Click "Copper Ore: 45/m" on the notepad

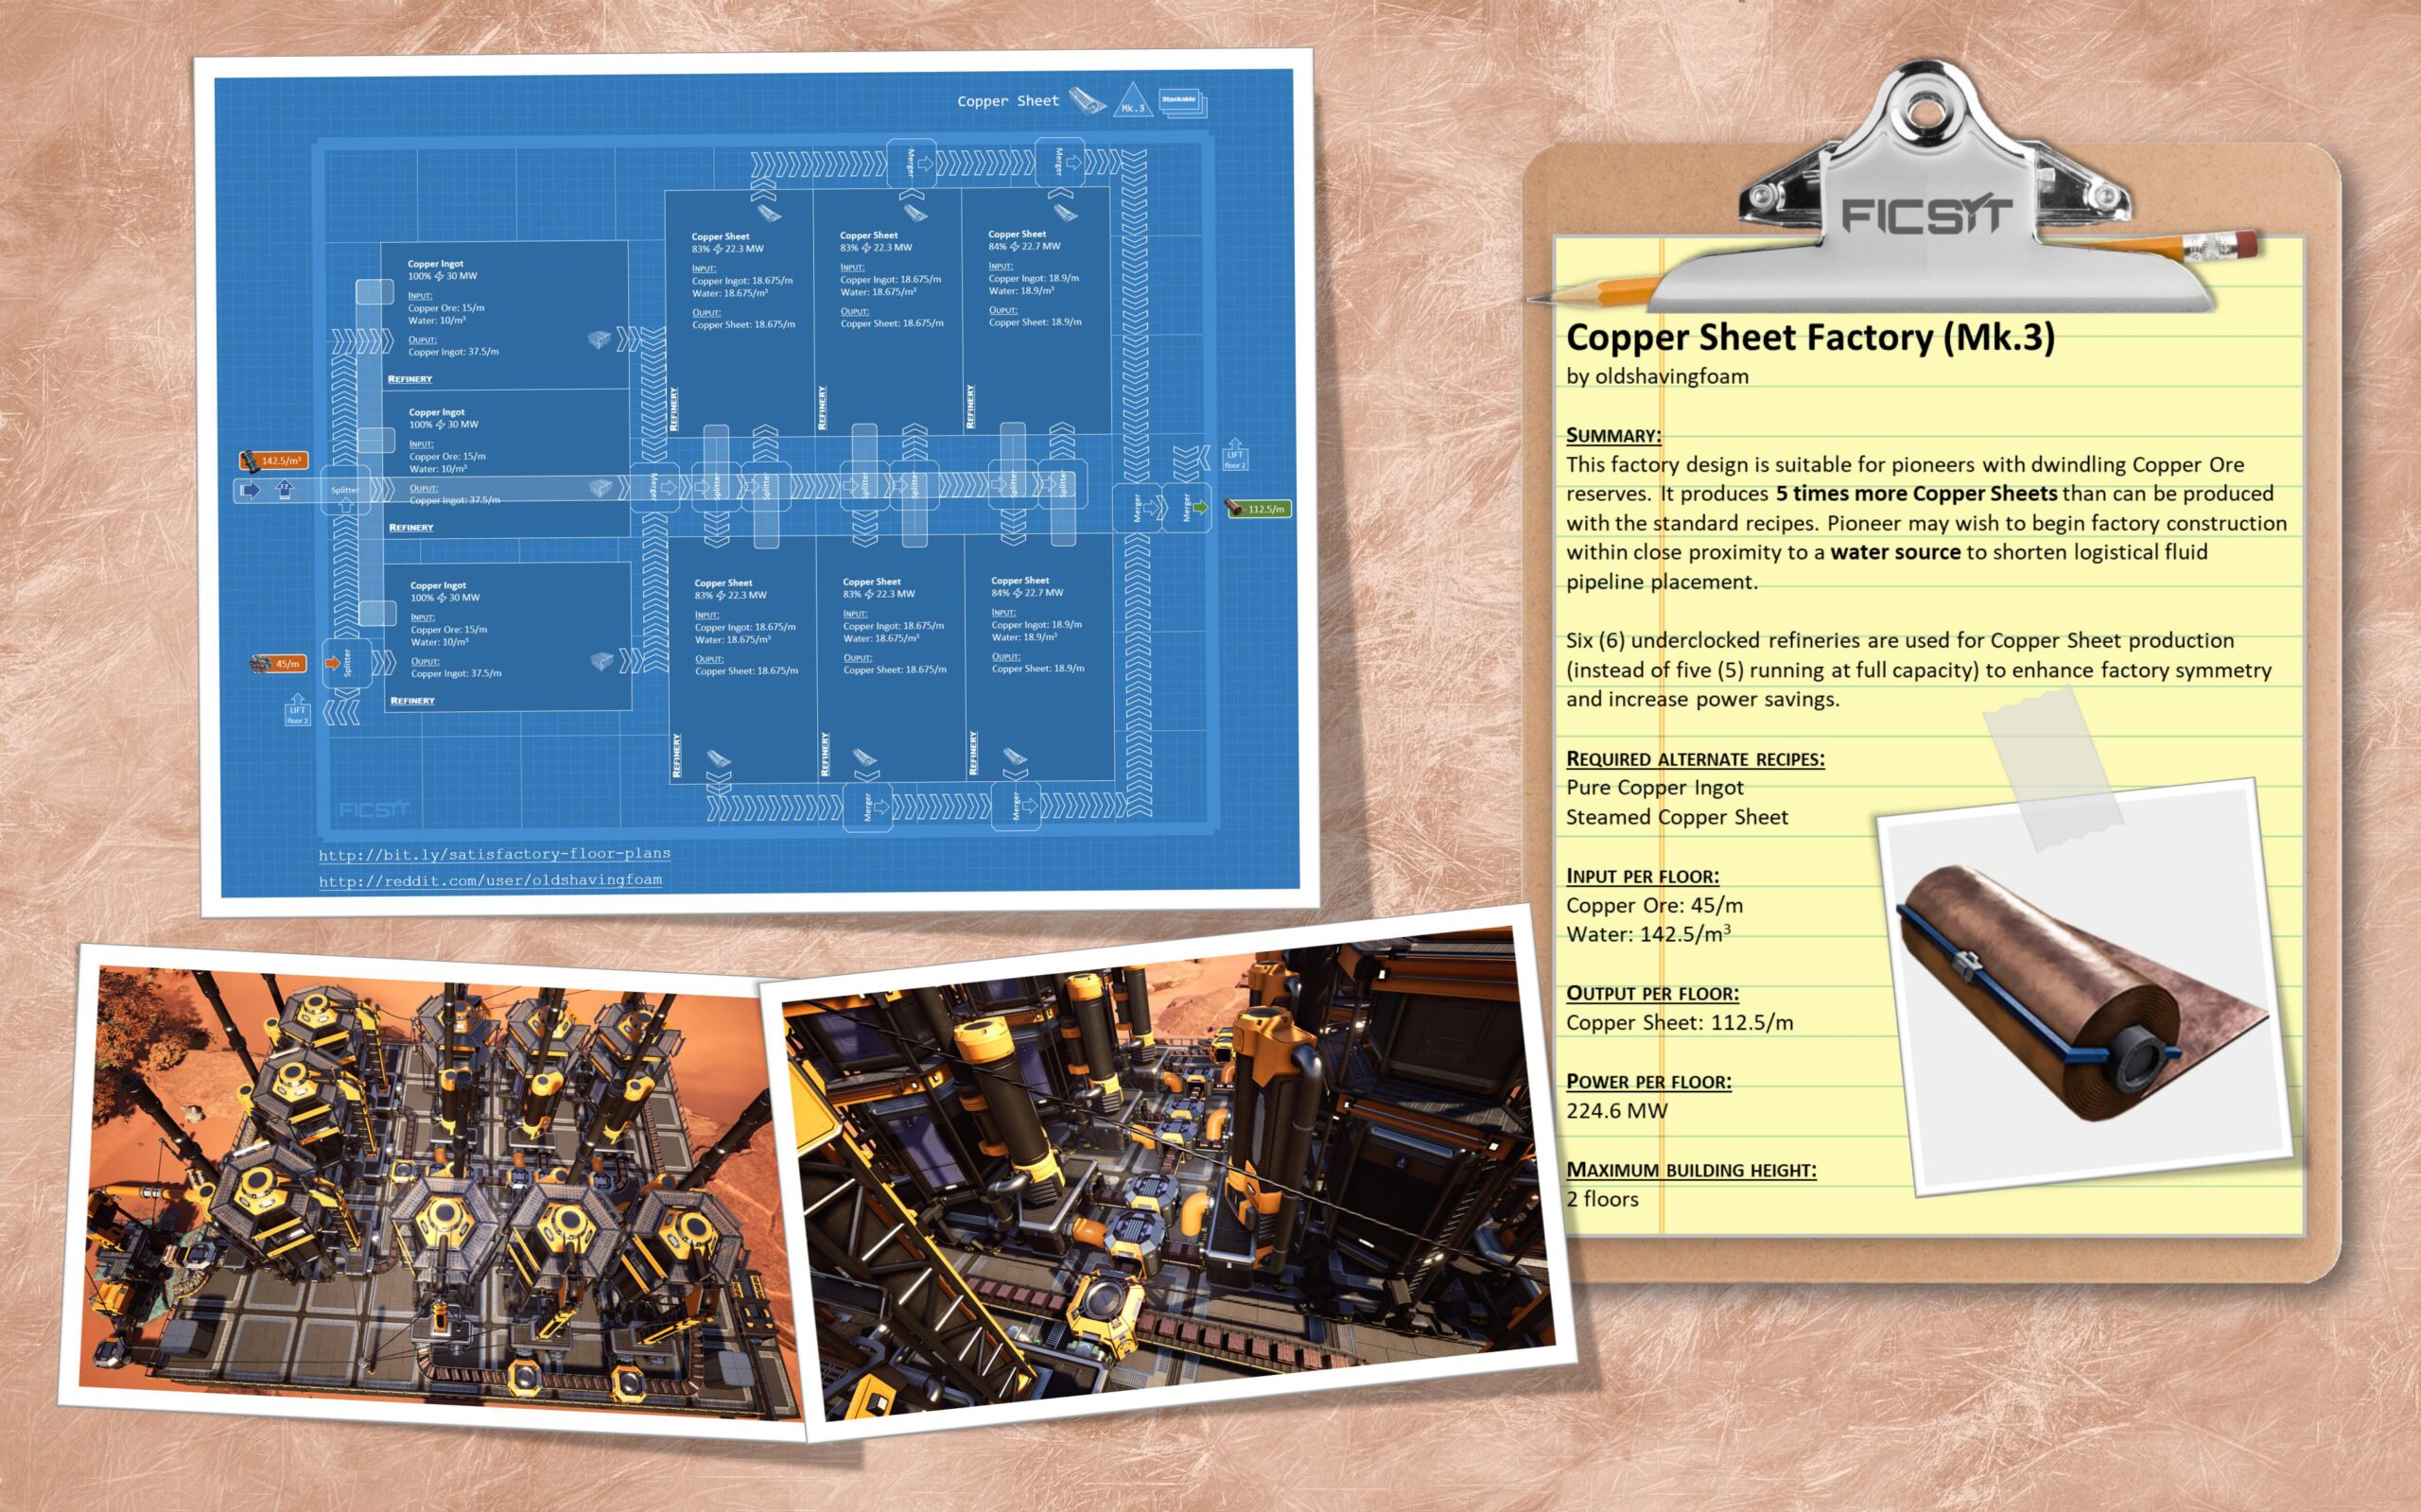(1654, 906)
